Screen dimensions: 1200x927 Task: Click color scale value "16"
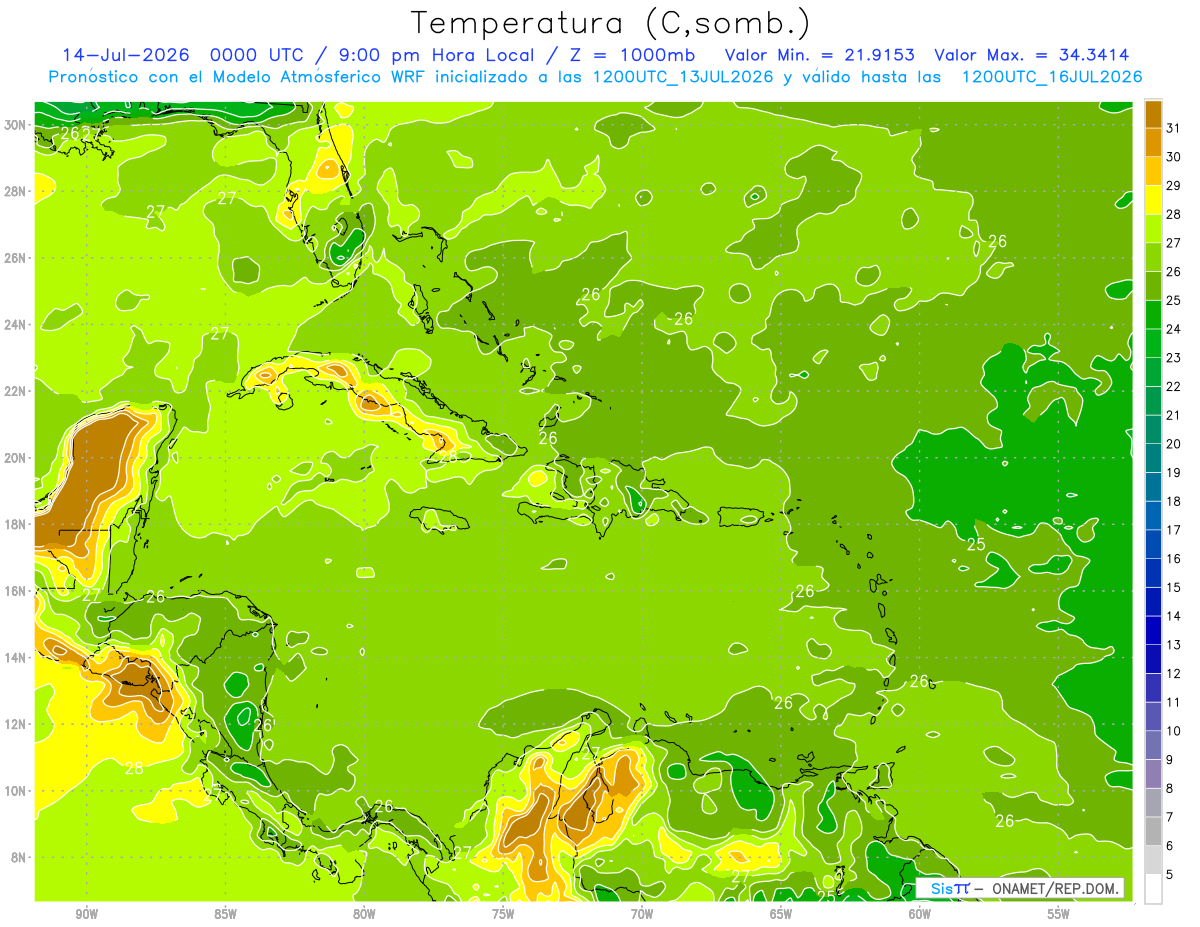pyautogui.click(x=1174, y=558)
